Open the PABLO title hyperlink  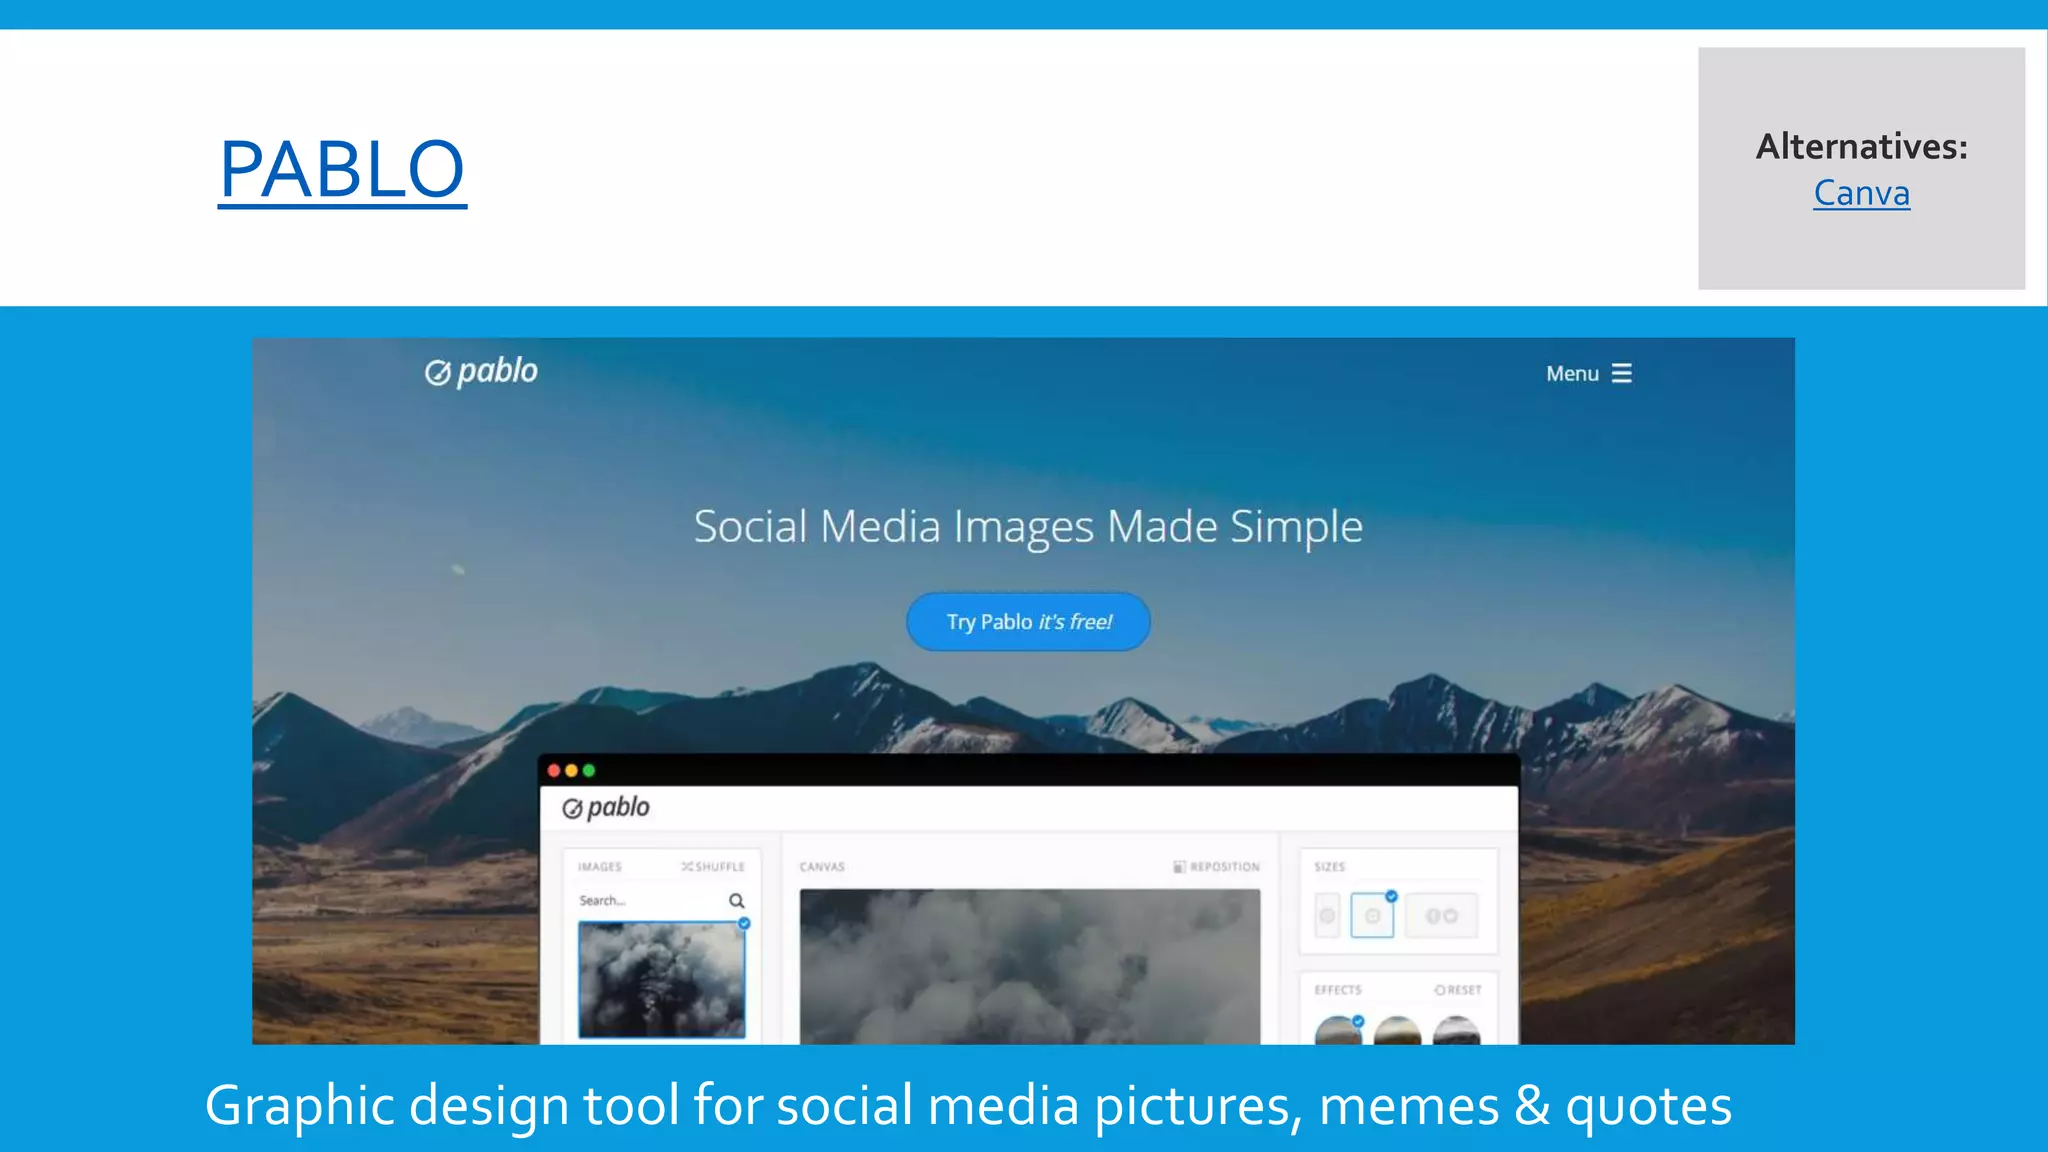342,169
